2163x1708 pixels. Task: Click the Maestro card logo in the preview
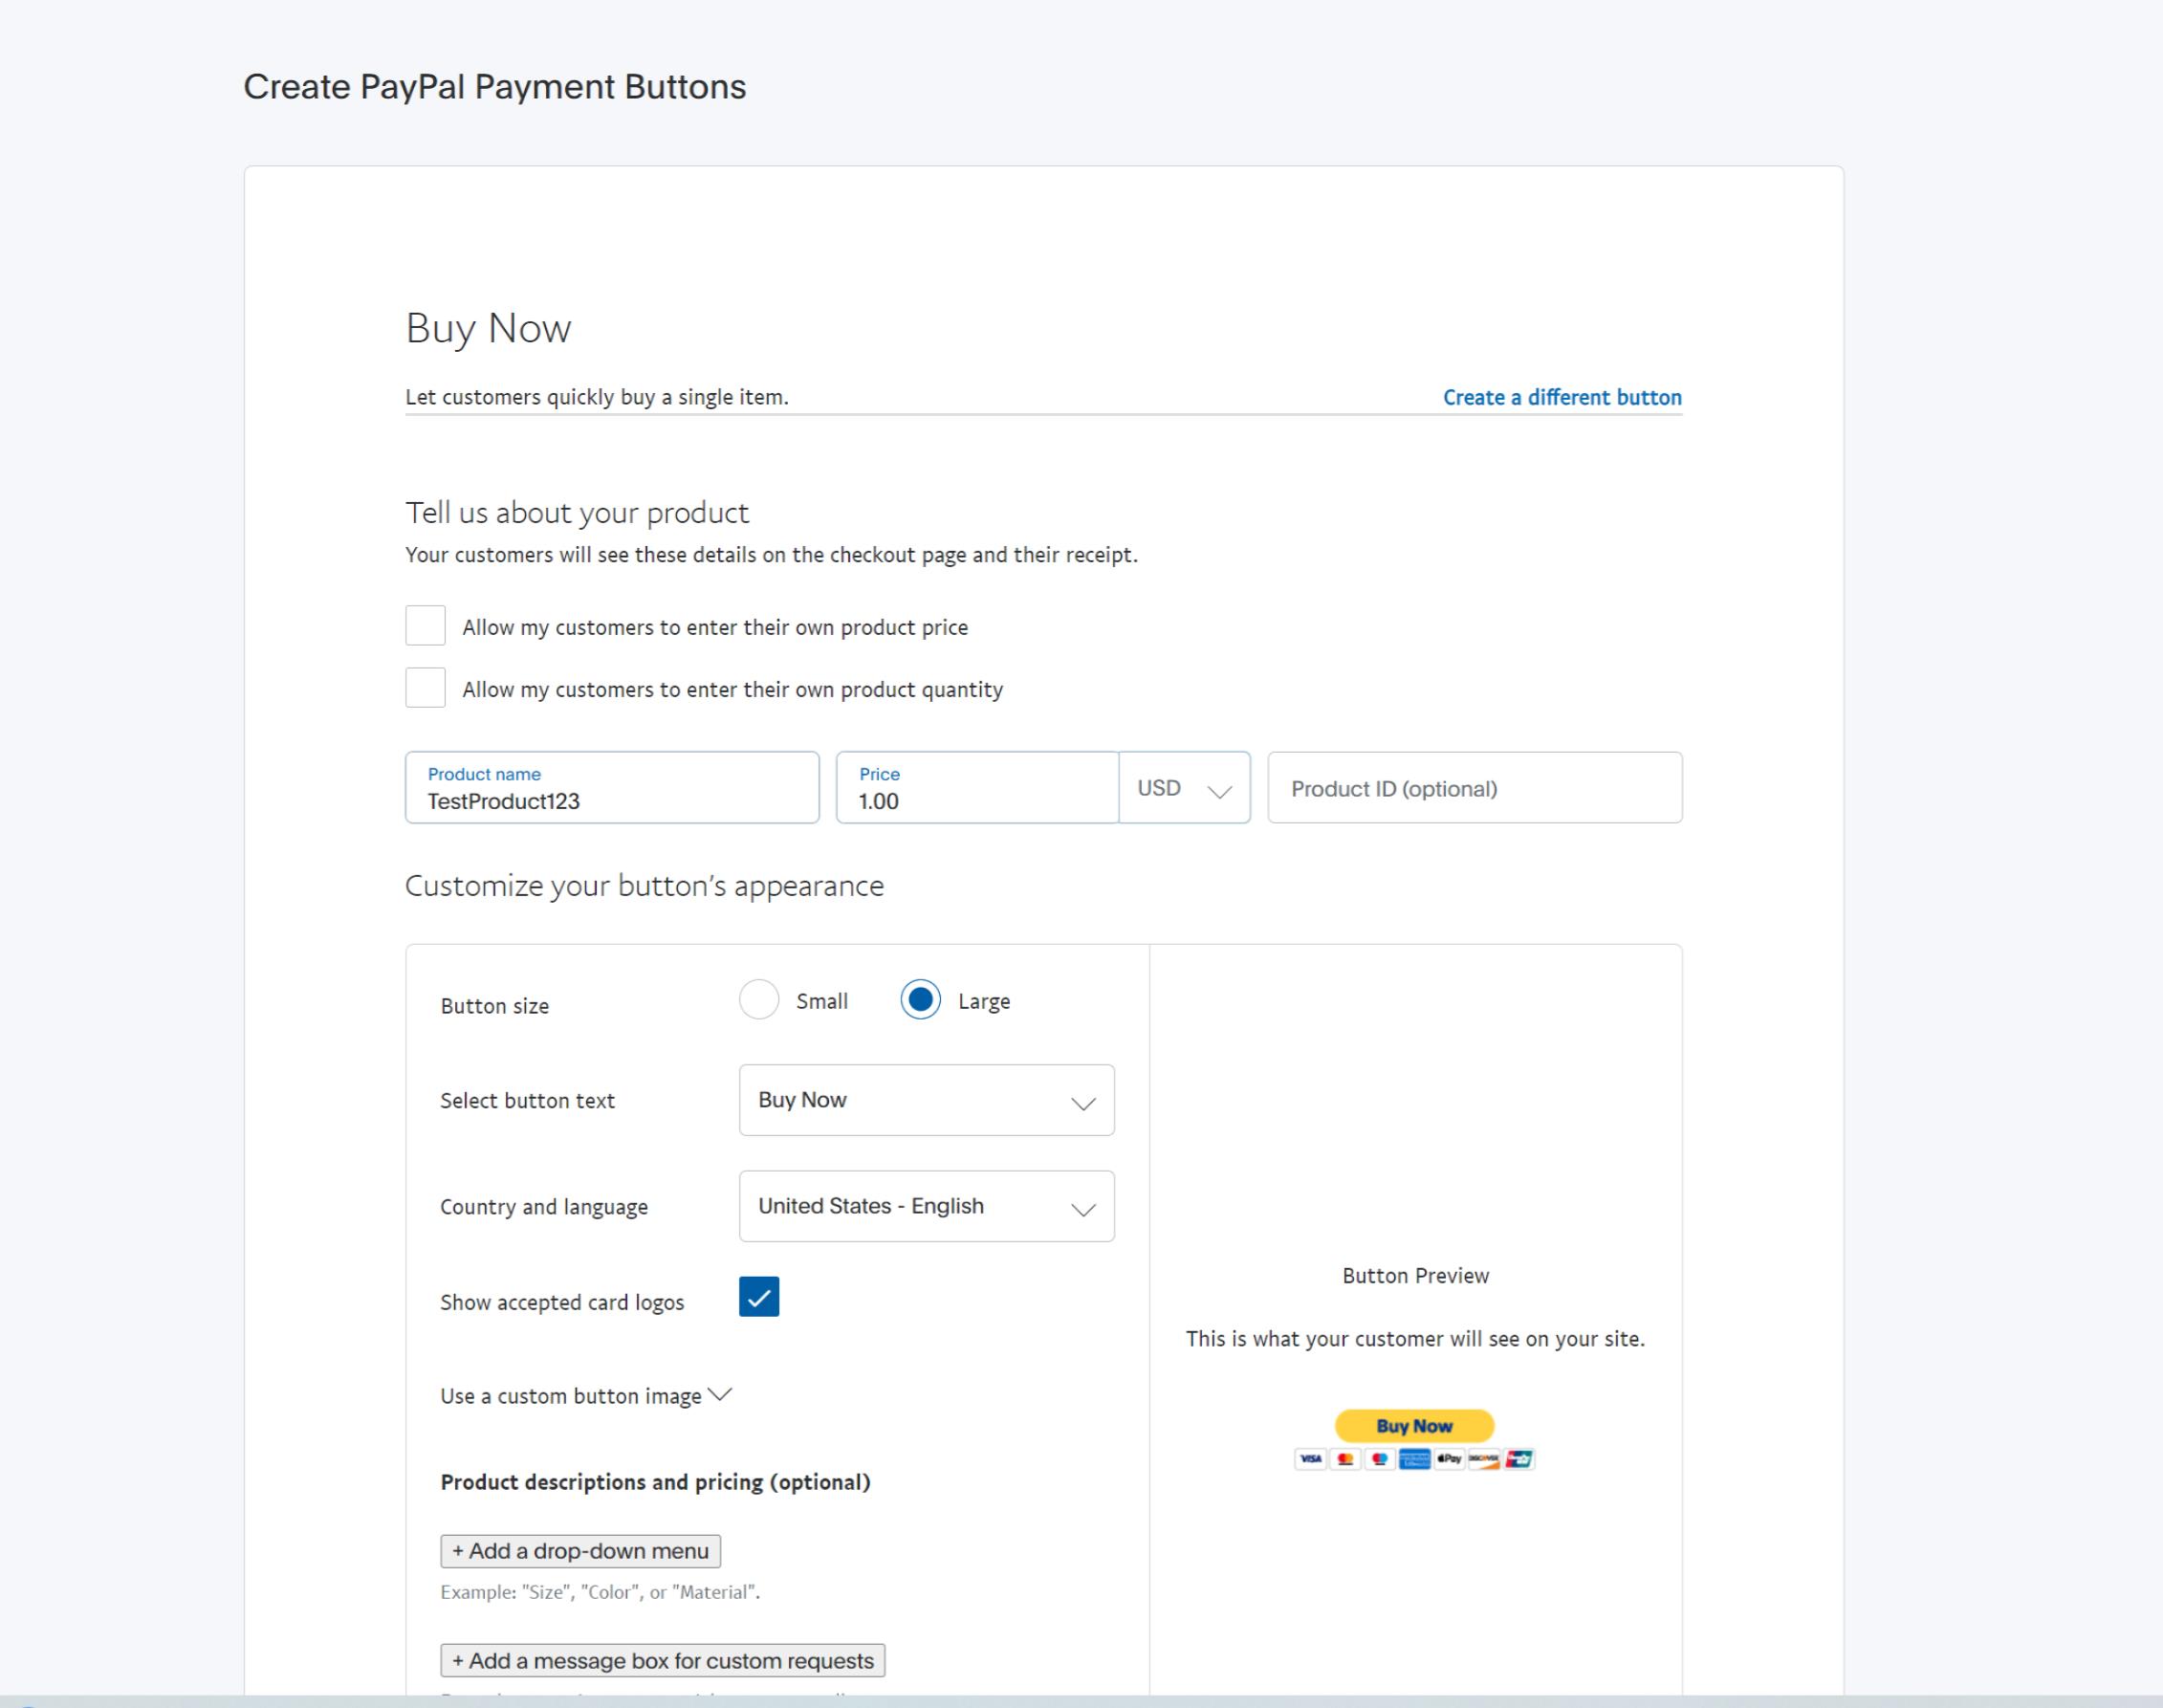pos(1380,1459)
